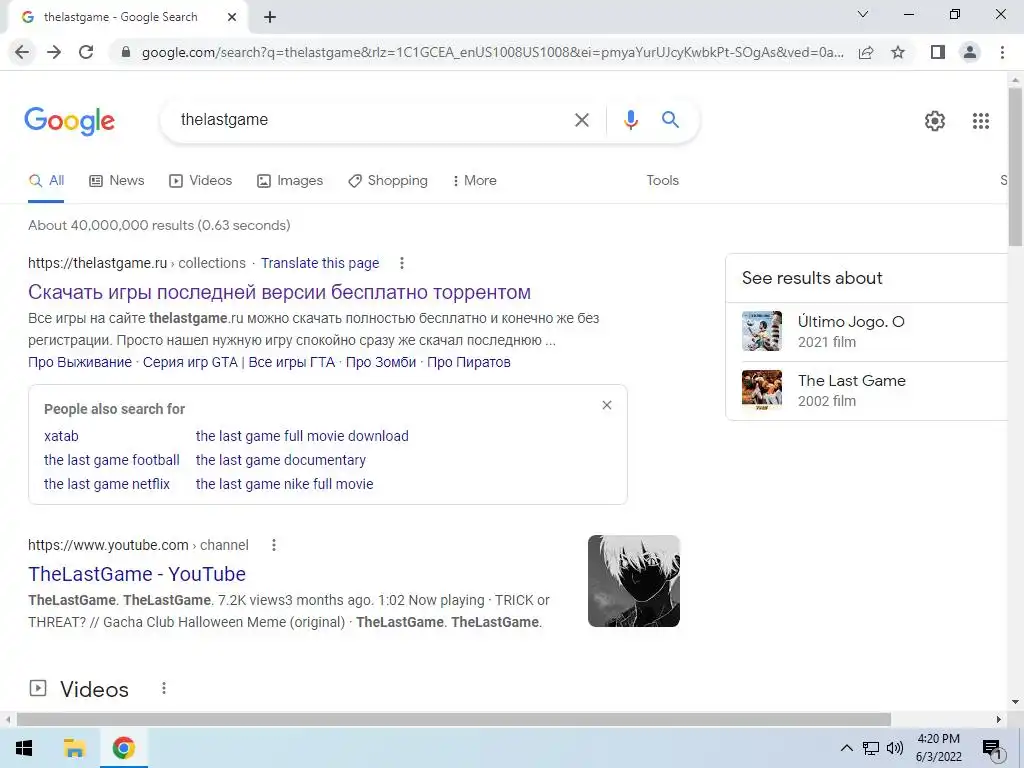The image size is (1024, 768).
Task: Click the last game documentary suggestion
Action: click(281, 460)
